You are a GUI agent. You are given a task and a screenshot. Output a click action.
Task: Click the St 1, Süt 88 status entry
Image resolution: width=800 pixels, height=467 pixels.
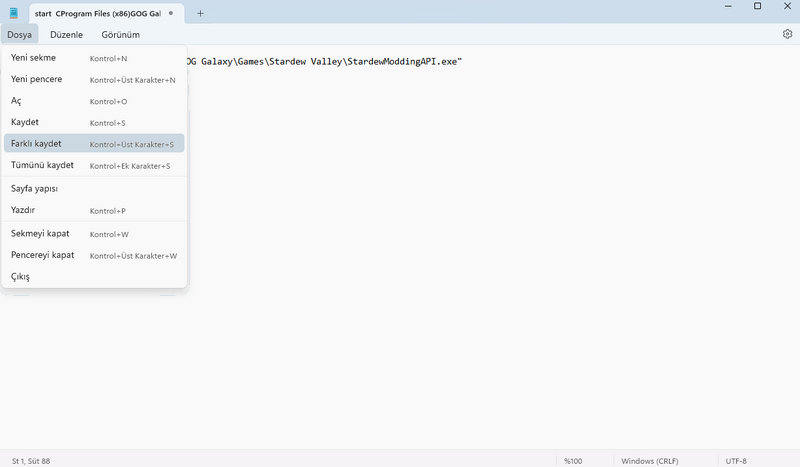tap(31, 461)
